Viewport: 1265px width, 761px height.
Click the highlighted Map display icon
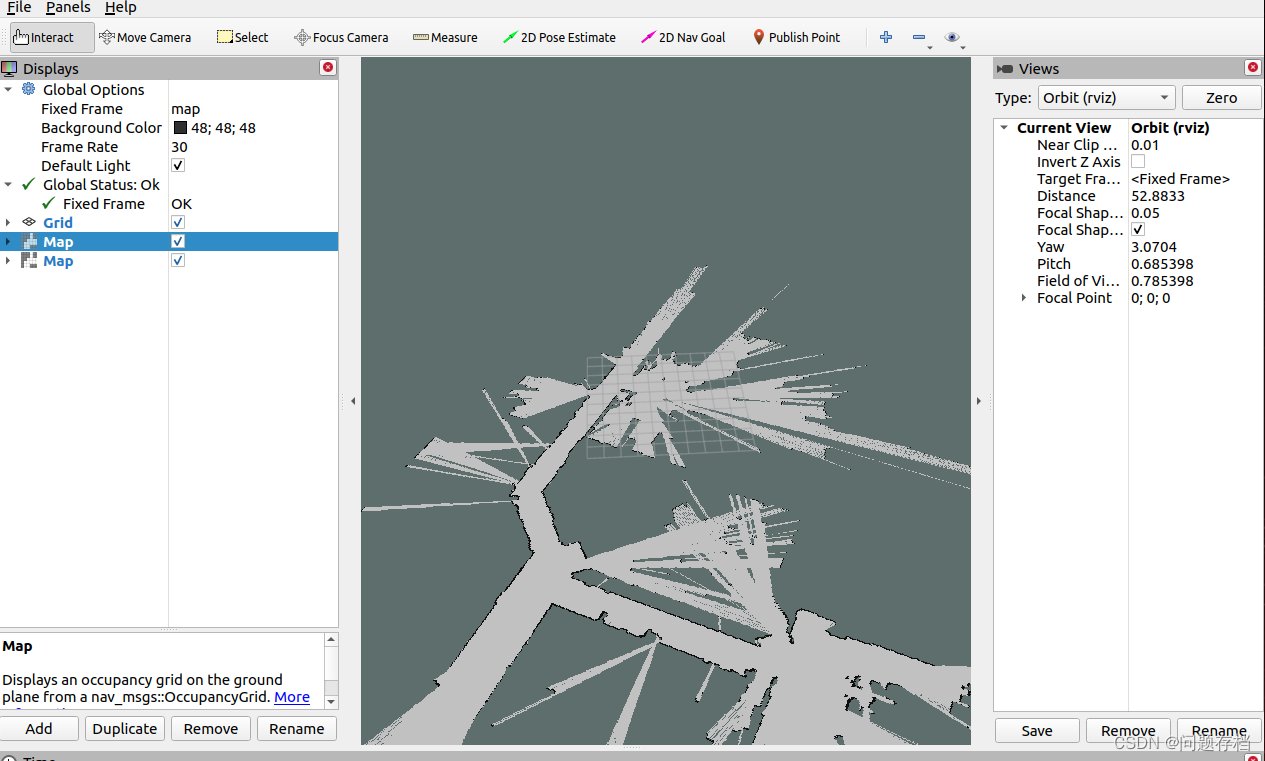[x=29, y=241]
